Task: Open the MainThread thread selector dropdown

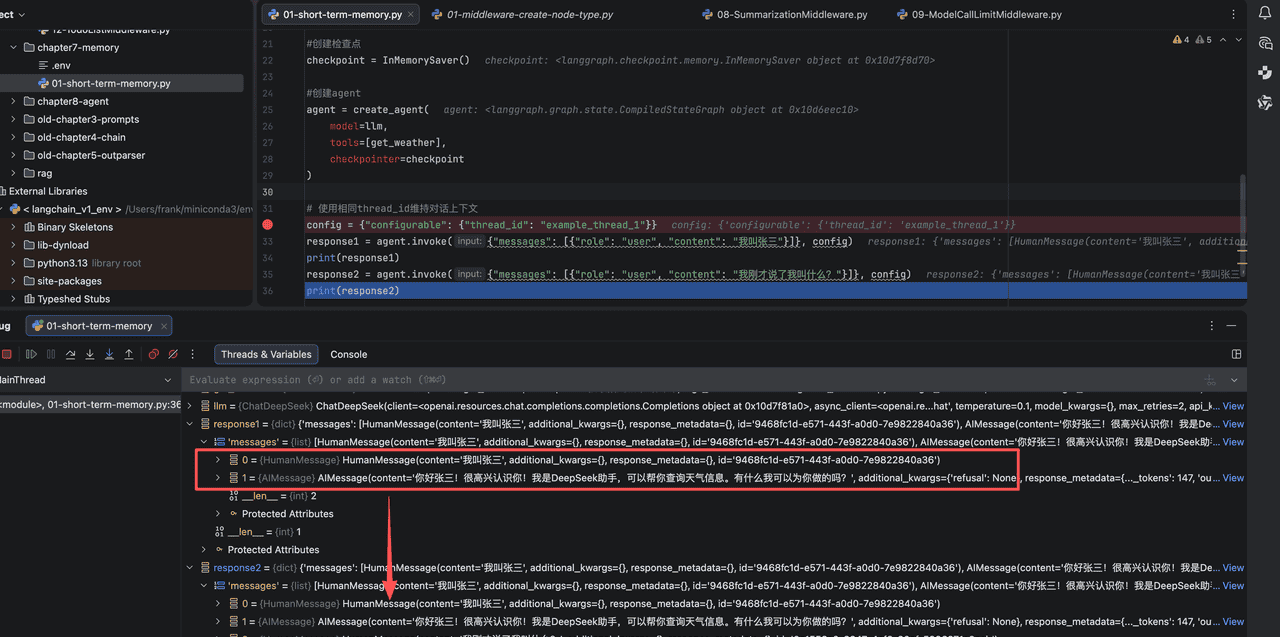Action: point(170,380)
